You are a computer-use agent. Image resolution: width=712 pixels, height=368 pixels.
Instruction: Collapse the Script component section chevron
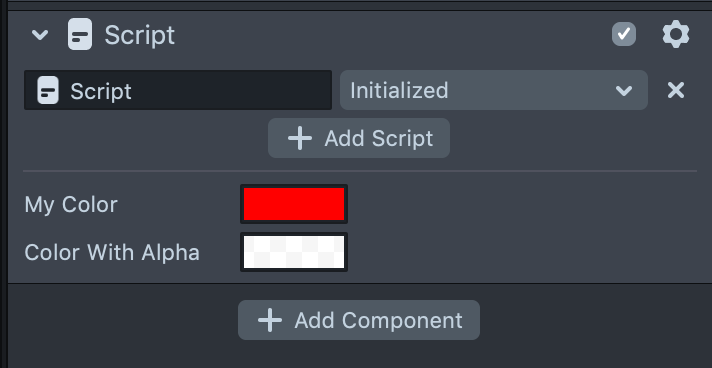(x=40, y=35)
